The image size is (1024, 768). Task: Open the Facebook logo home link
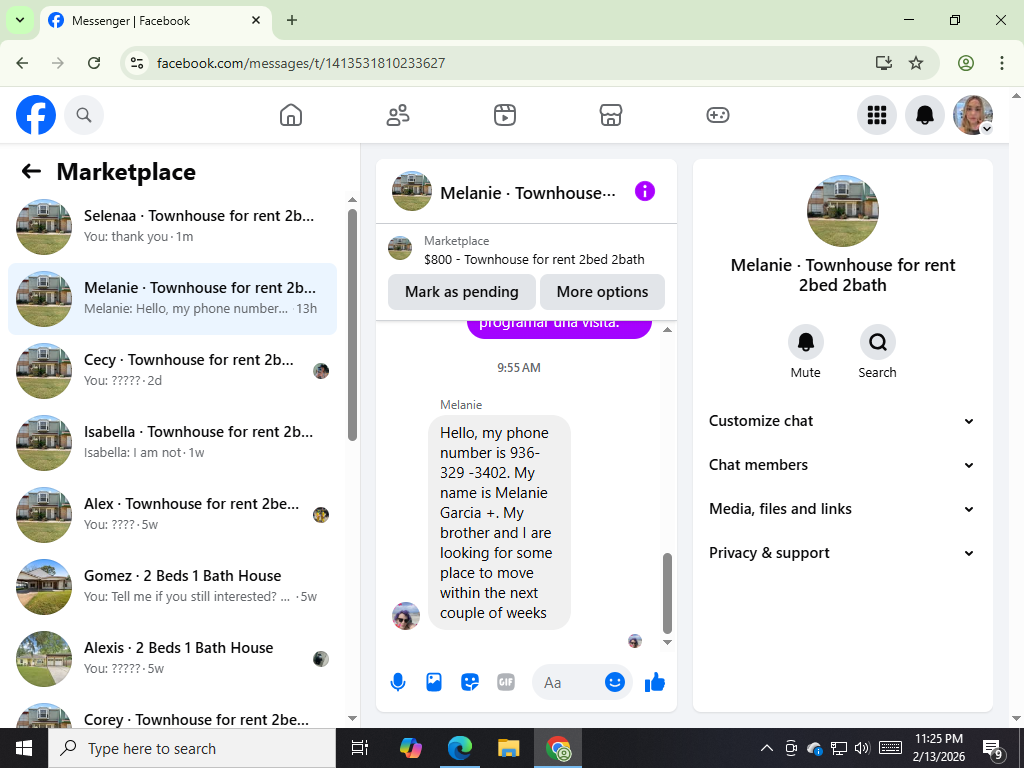[x=36, y=115]
